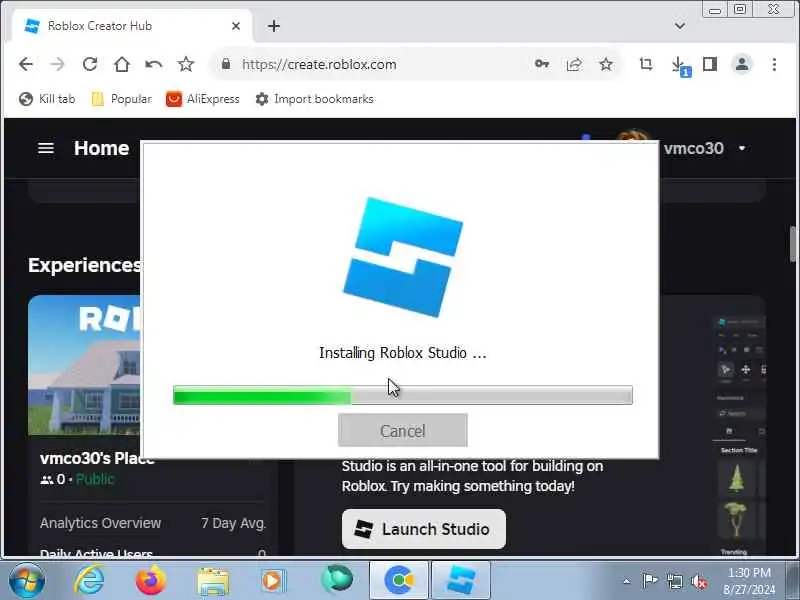Open the Creator Hub hamburger menu
800x600 pixels.
46,148
